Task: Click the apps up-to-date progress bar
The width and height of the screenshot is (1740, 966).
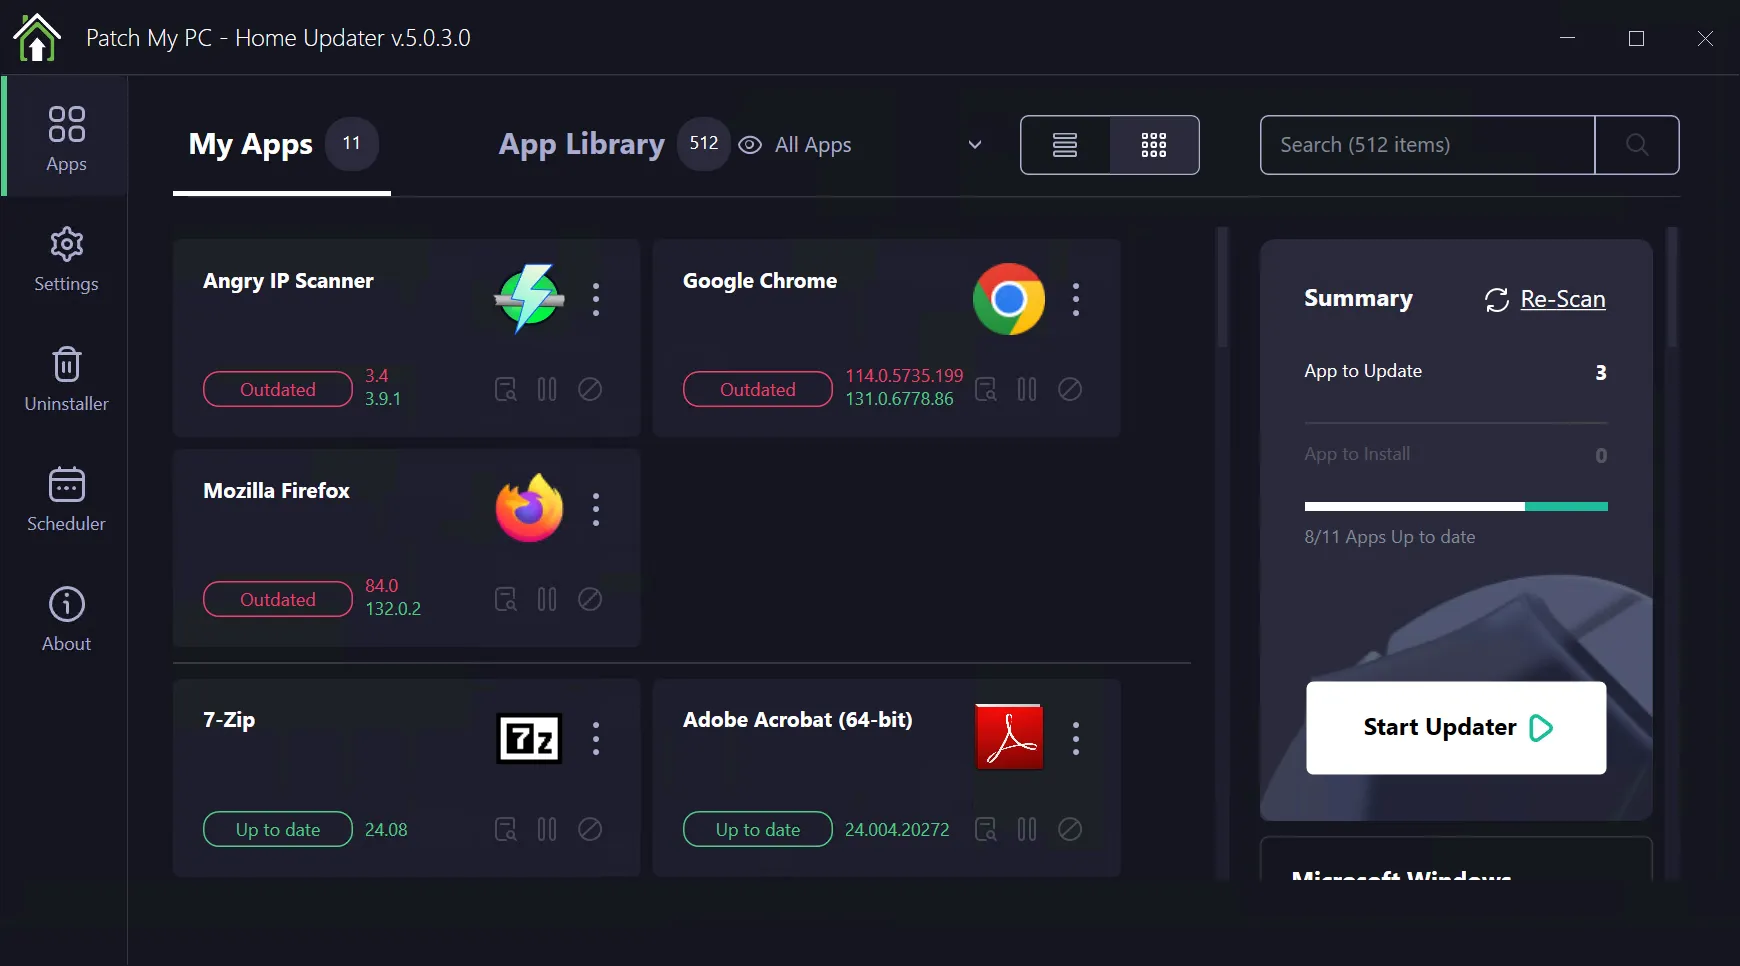Action: (x=1456, y=507)
